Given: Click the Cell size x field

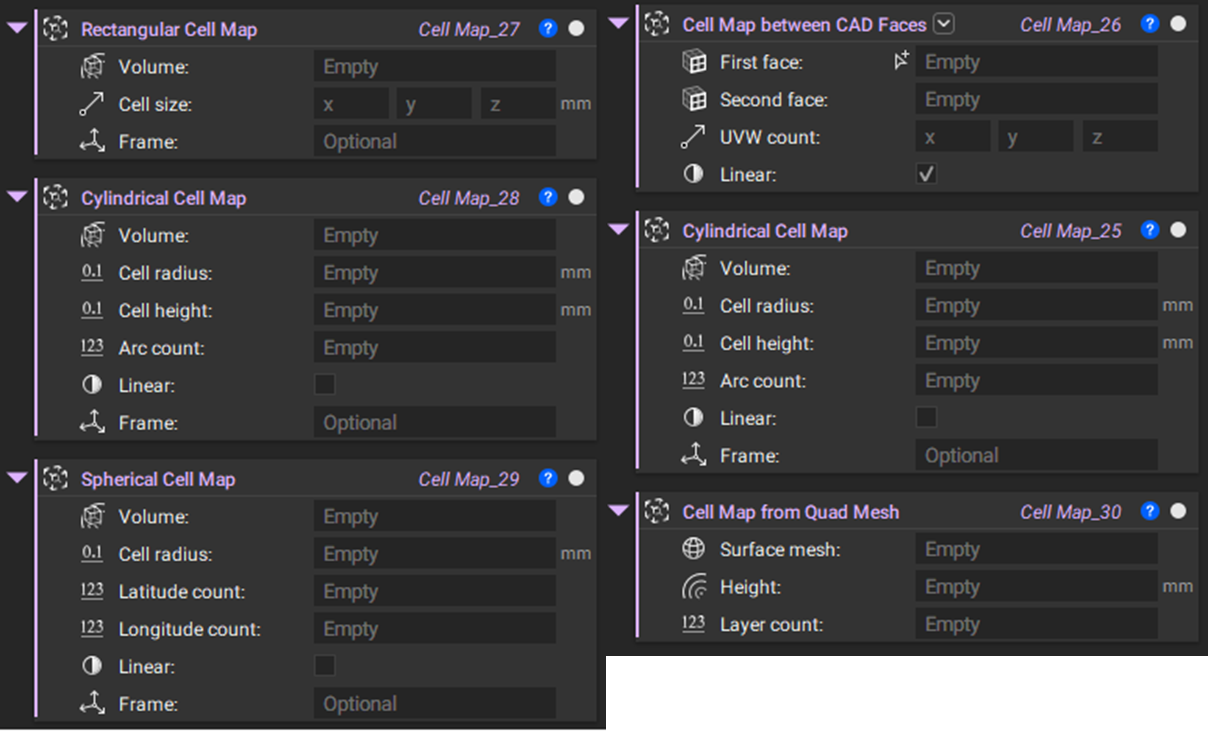Looking at the screenshot, I should [351, 104].
